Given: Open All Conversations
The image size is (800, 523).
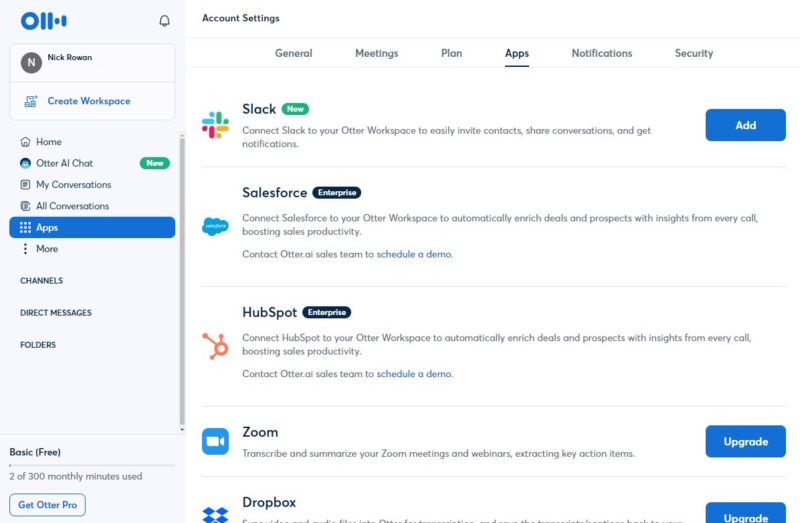Looking at the screenshot, I should point(72,206).
